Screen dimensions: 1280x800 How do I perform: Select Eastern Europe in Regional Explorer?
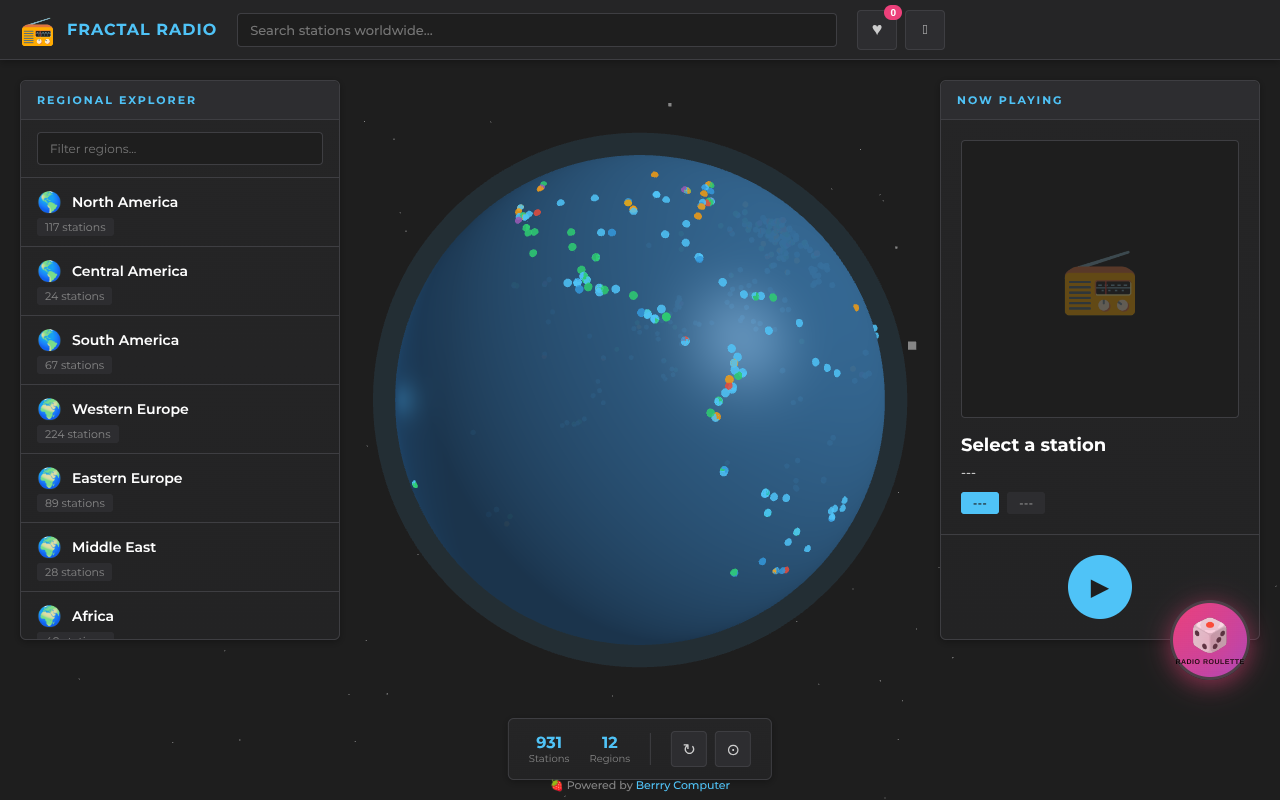[x=180, y=487]
